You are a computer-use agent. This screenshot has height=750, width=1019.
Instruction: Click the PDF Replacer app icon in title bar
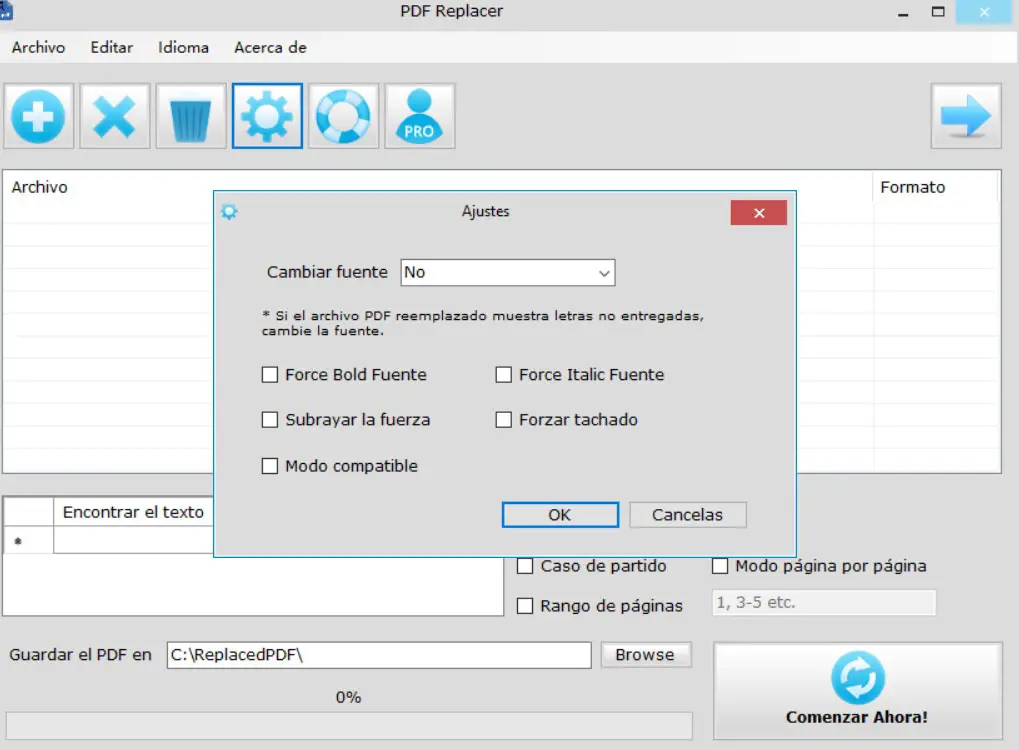6,10
